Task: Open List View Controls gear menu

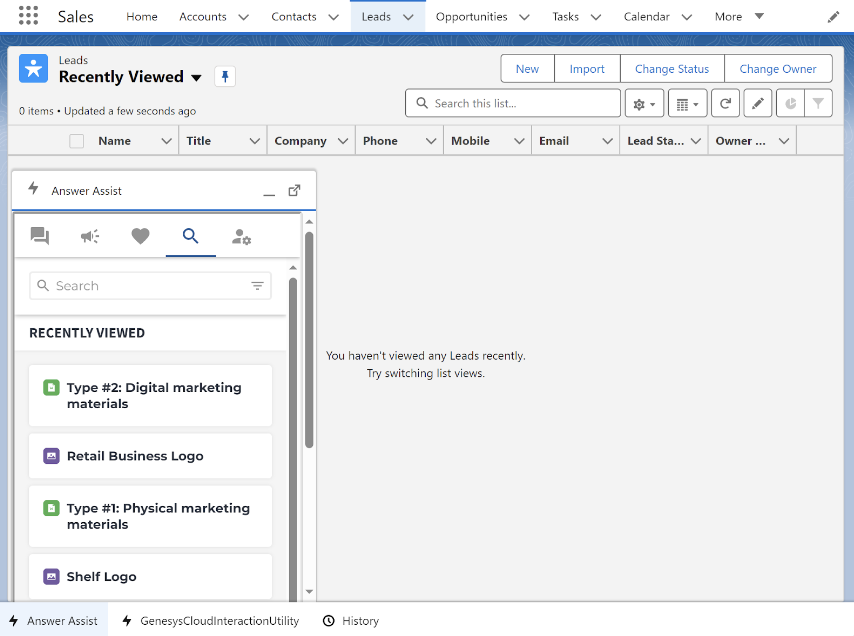Action: click(644, 103)
